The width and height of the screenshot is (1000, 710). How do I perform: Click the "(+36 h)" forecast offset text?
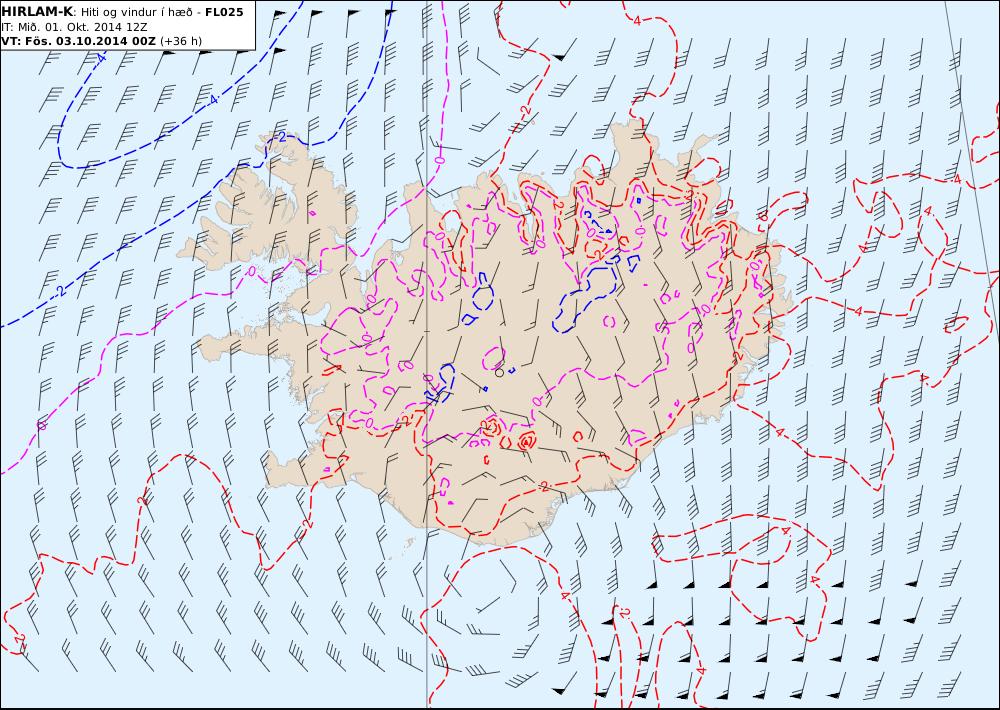181,41
